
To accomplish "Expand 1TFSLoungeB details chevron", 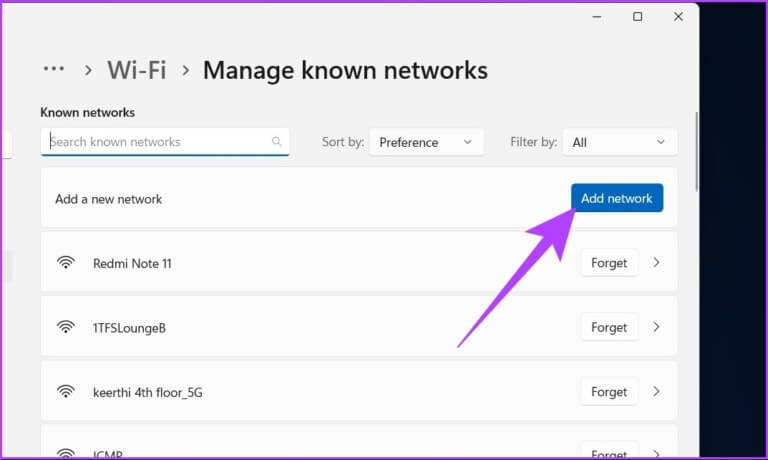I will tap(656, 327).
